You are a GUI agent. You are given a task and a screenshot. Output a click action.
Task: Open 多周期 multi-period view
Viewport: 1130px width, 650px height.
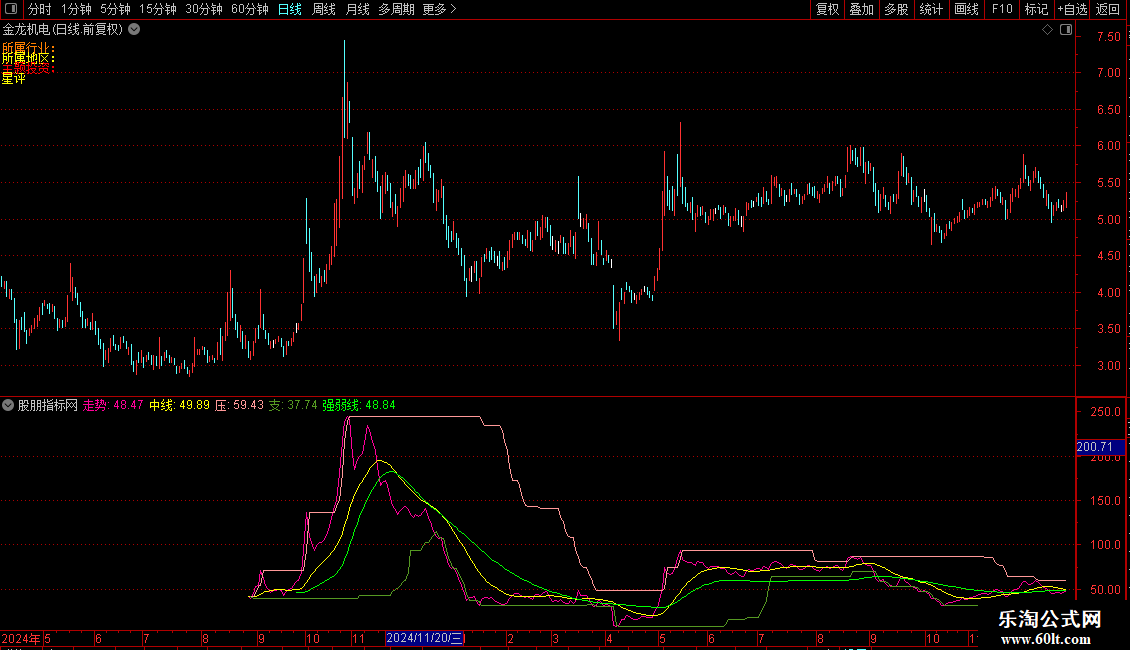tap(396, 9)
